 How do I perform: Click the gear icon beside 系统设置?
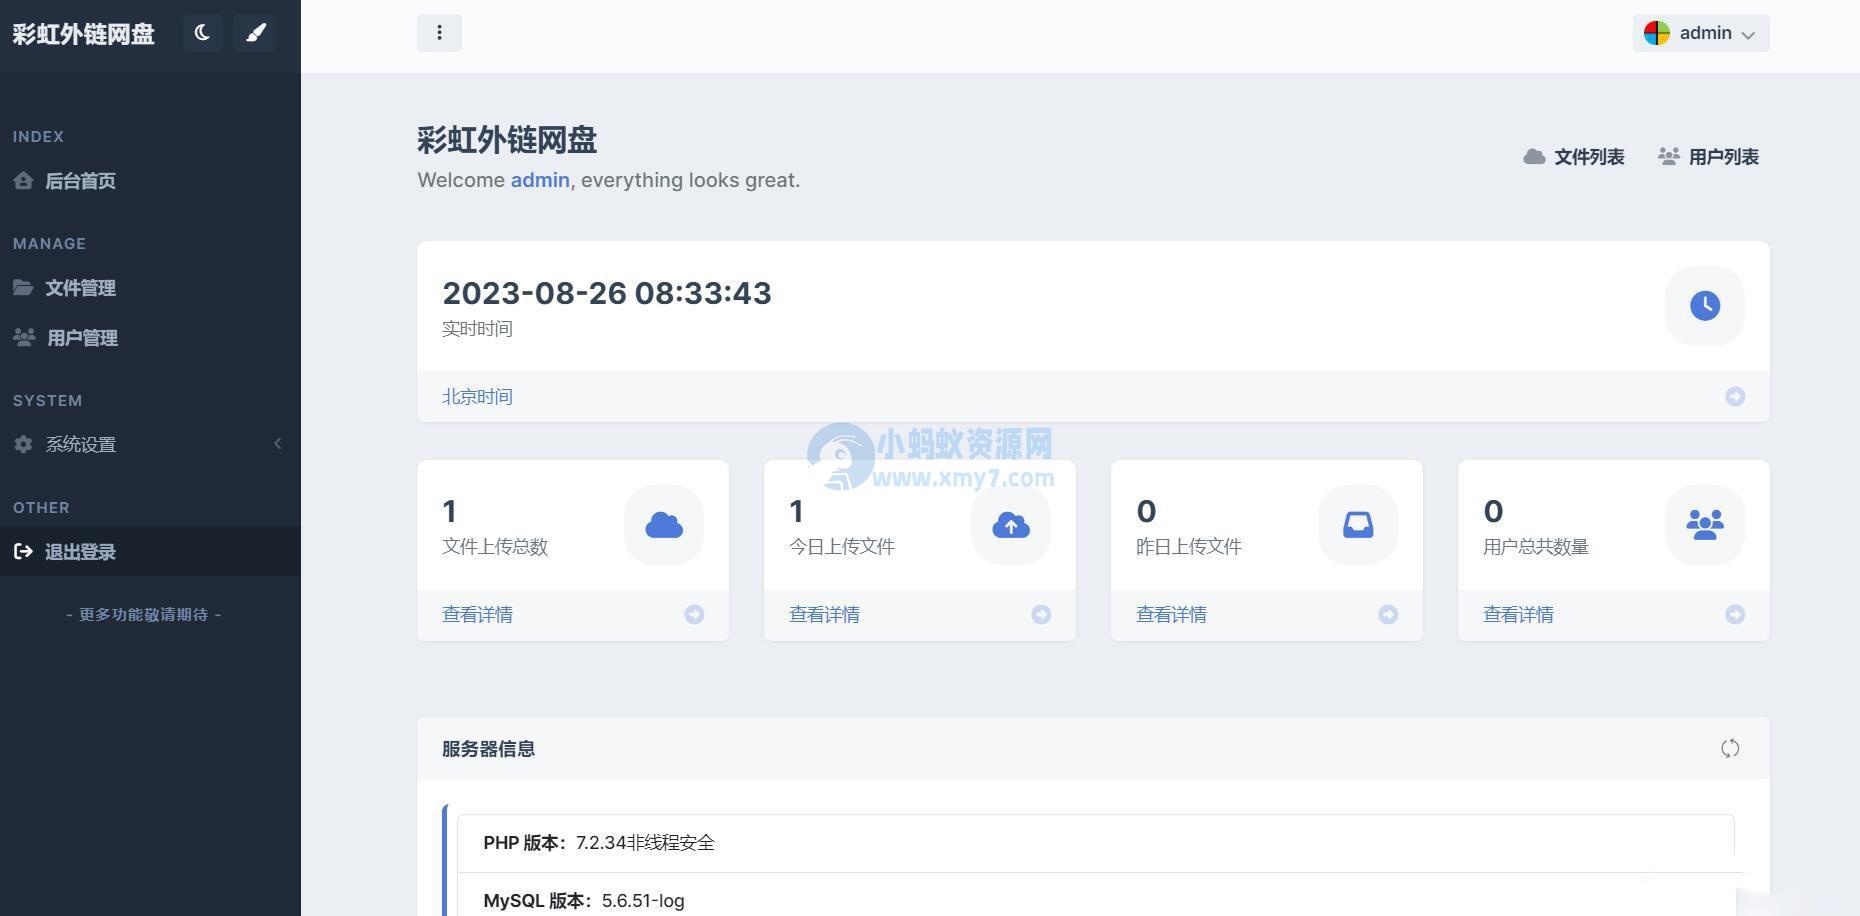(23, 444)
